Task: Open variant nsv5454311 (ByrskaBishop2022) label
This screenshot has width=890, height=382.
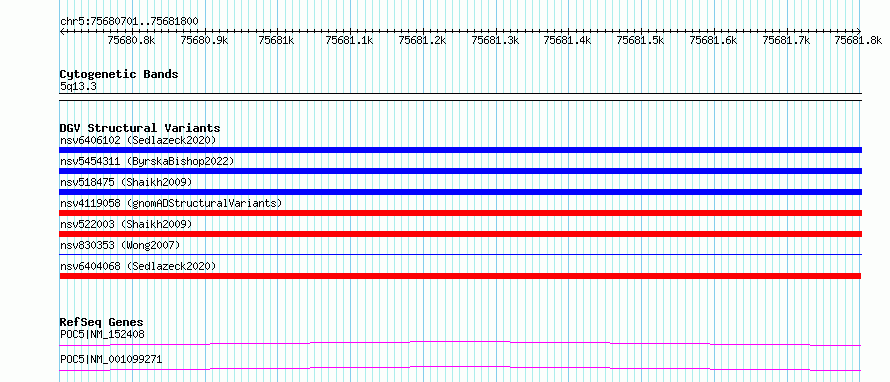Action: pos(147,161)
